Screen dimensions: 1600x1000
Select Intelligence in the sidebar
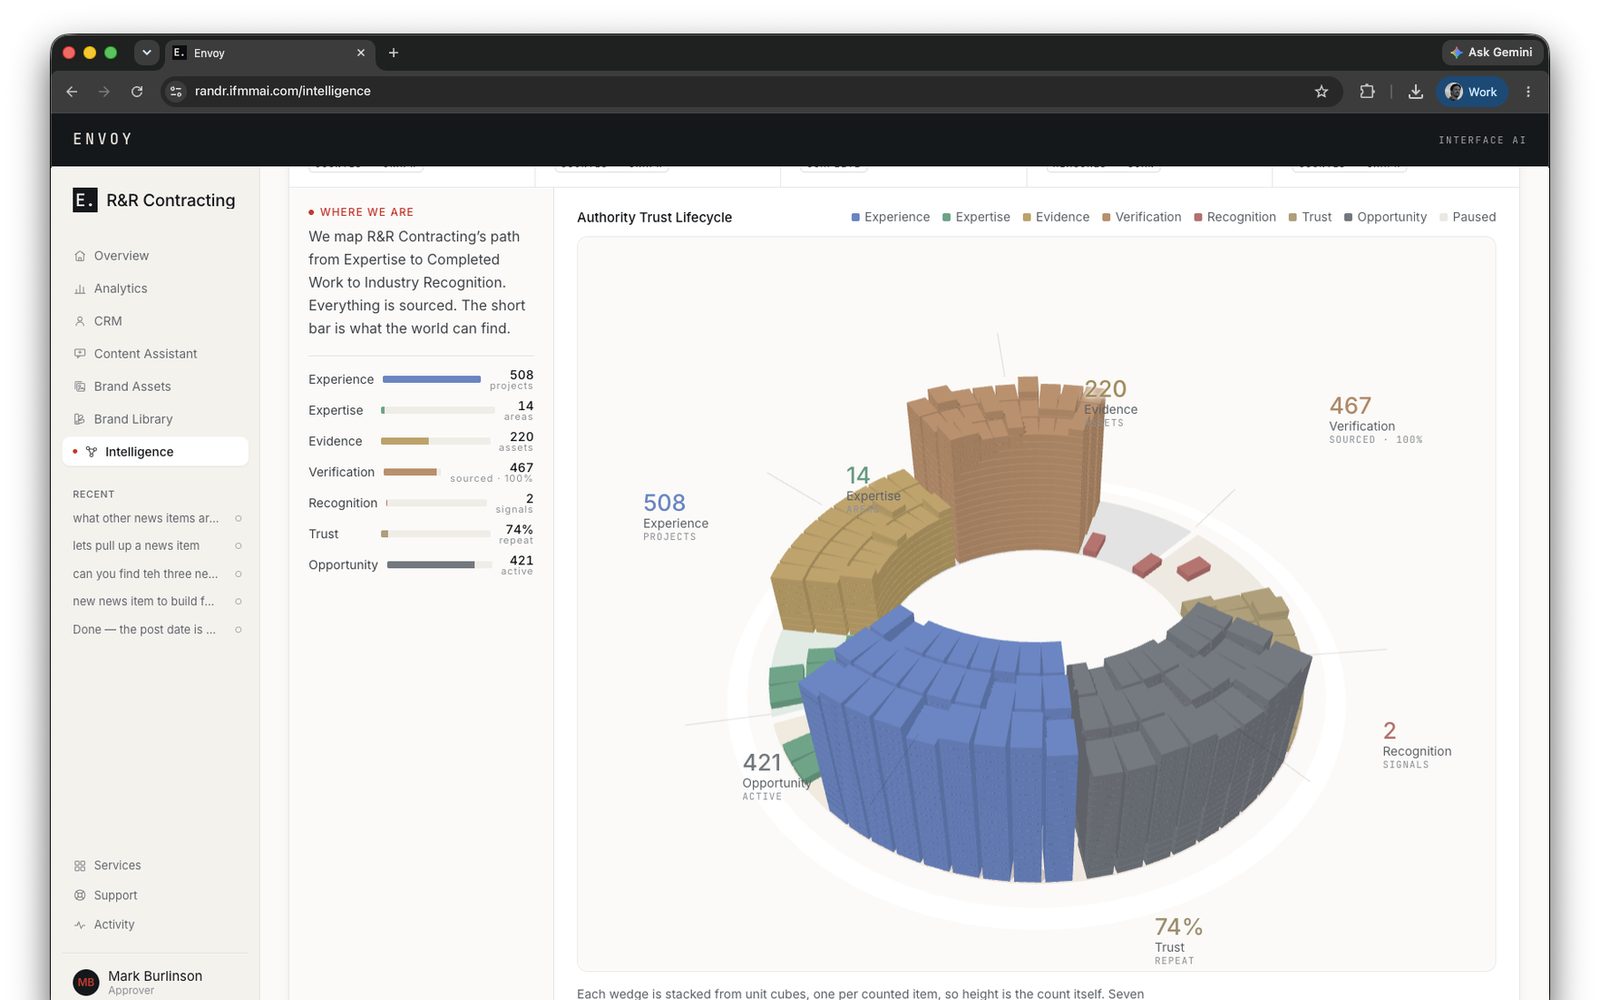(x=155, y=452)
